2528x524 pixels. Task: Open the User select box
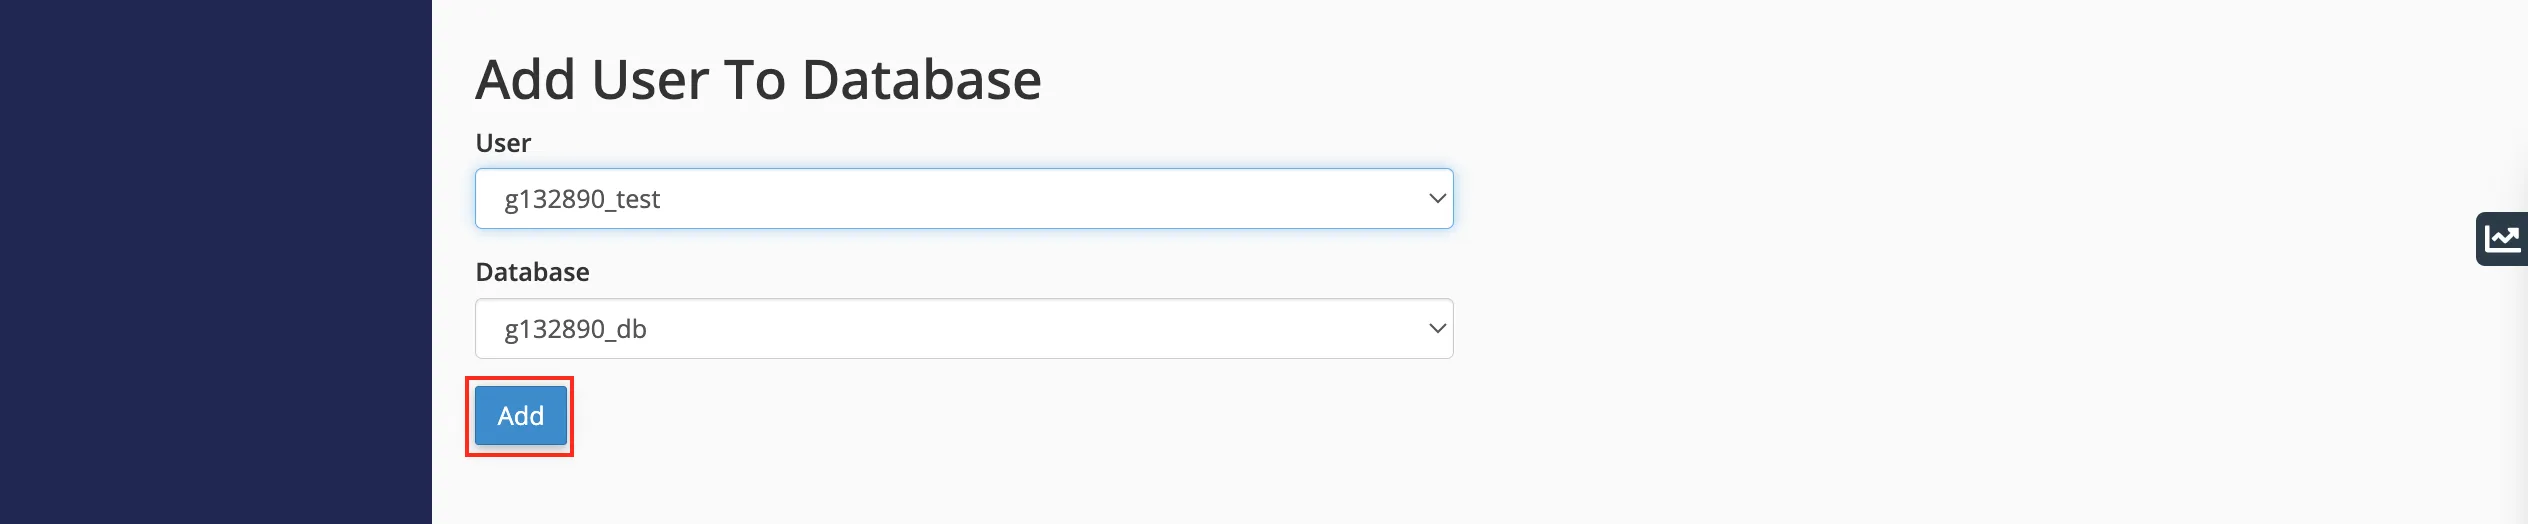pyautogui.click(x=964, y=198)
